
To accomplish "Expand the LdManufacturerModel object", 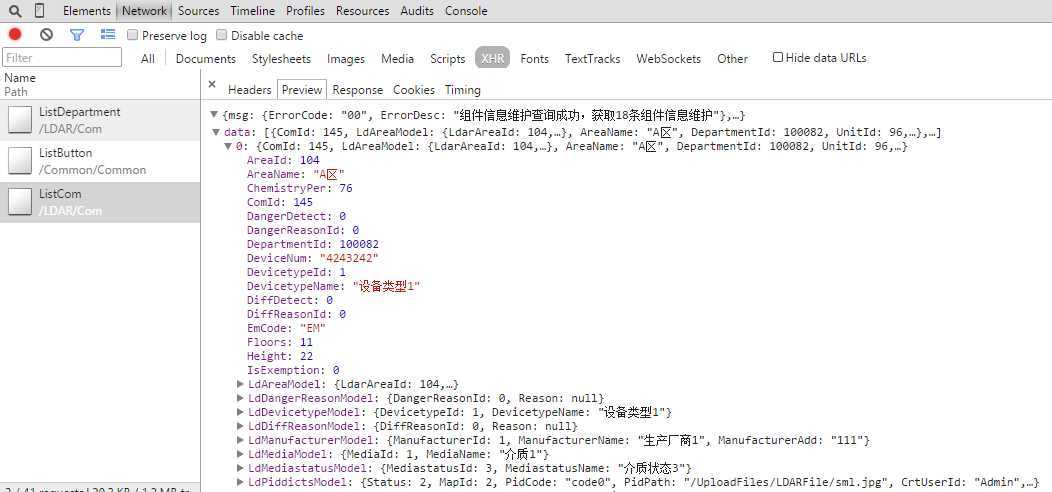I will (241, 440).
